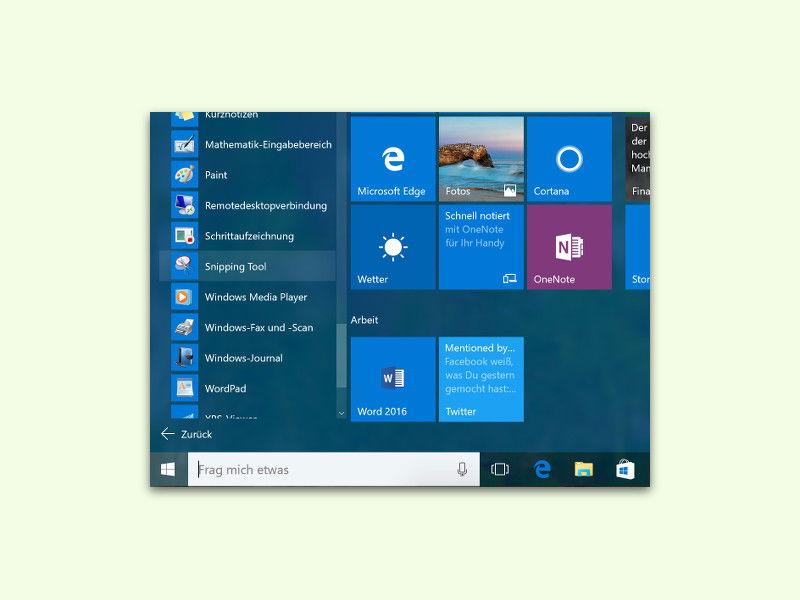
Task: Launch the Word 2016 tile
Action: click(393, 379)
